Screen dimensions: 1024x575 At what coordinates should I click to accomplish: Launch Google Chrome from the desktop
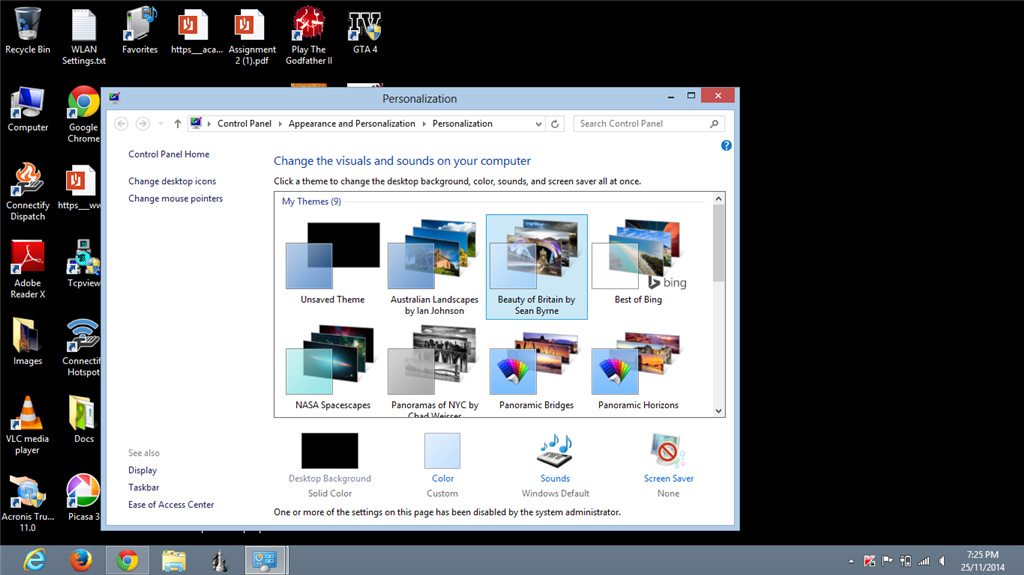84,114
